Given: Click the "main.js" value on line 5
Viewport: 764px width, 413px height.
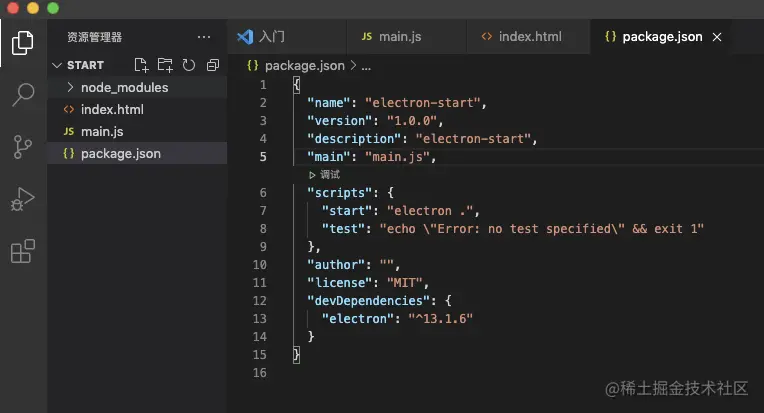Looking at the screenshot, I should click(x=398, y=157).
